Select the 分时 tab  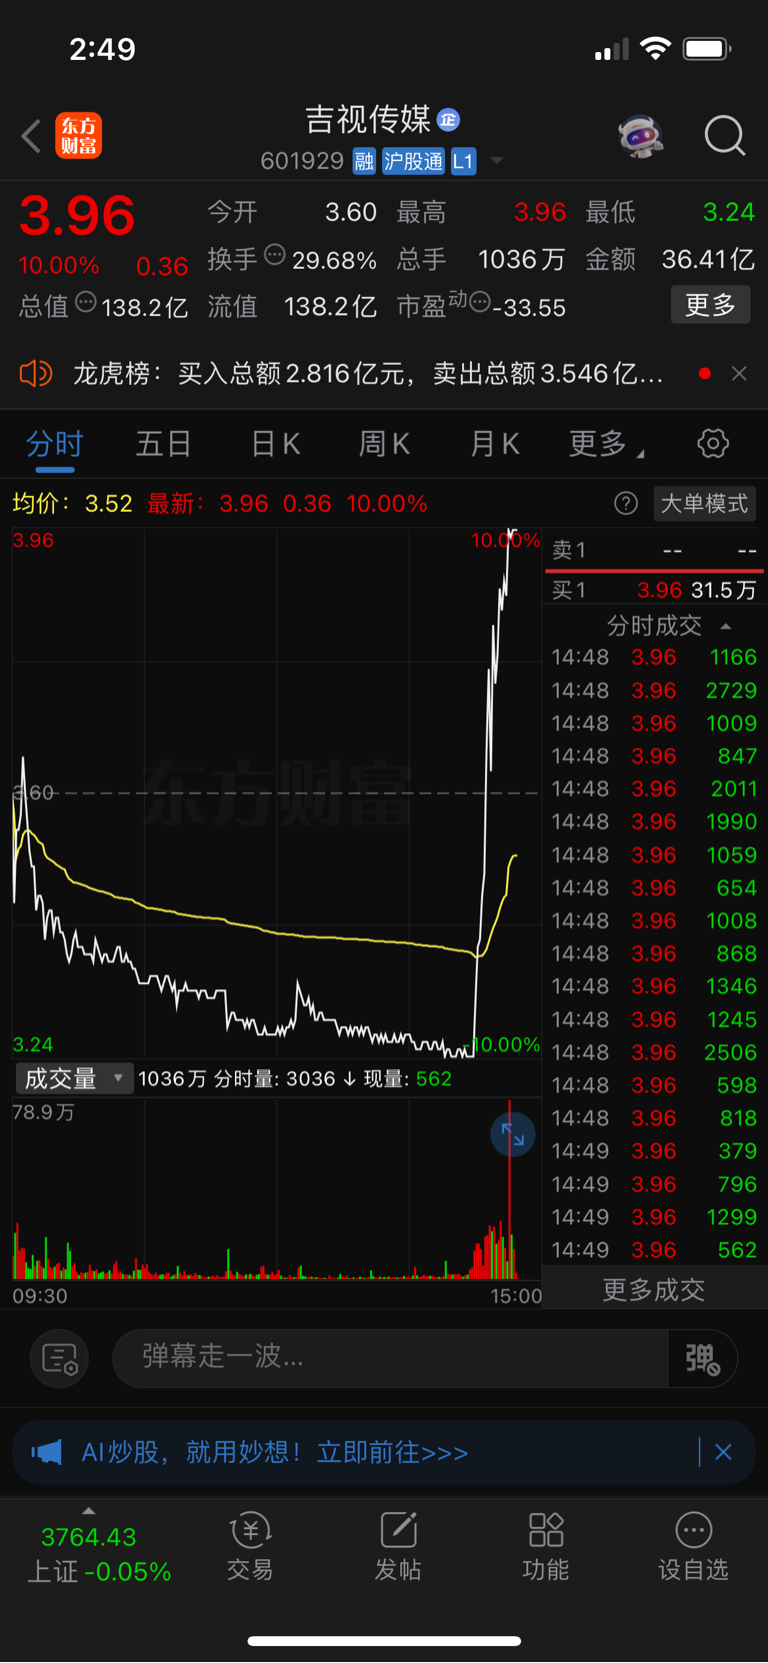click(x=54, y=444)
